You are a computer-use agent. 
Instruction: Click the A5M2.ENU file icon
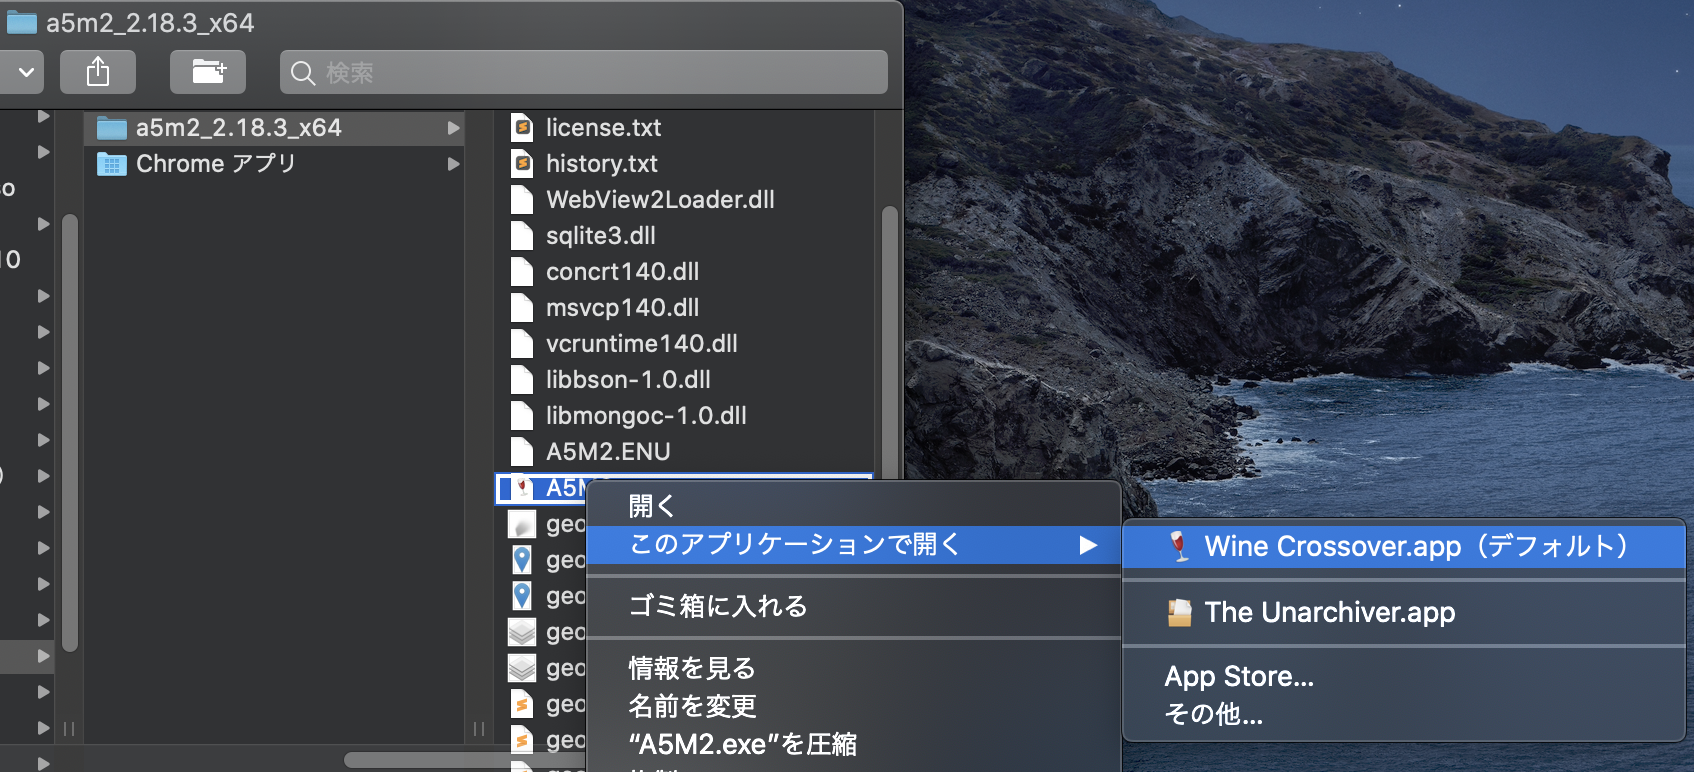point(522,452)
